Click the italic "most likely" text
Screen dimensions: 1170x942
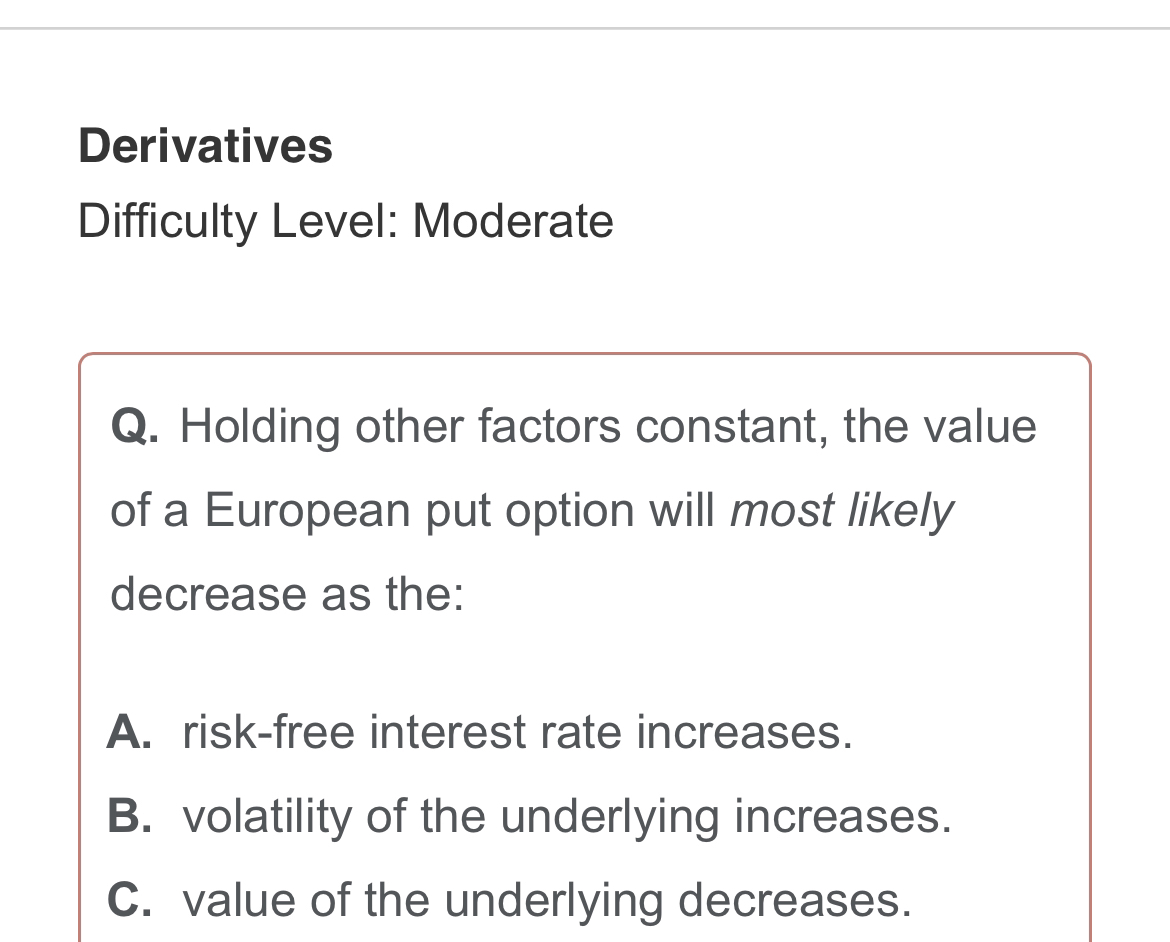point(840,510)
